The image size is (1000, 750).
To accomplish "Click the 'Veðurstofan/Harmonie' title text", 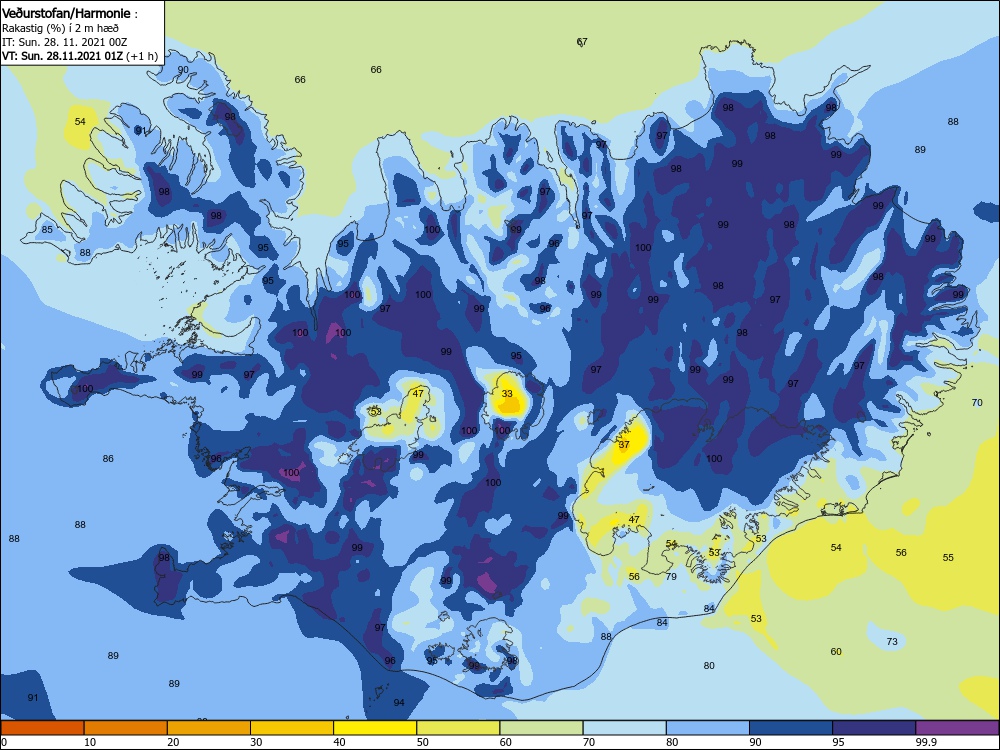I will (x=66, y=13).
